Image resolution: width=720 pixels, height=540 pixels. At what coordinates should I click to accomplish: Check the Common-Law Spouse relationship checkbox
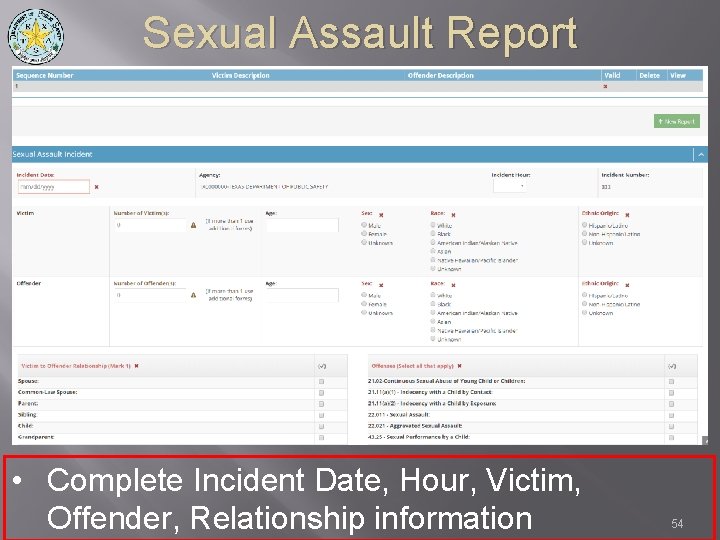click(321, 393)
